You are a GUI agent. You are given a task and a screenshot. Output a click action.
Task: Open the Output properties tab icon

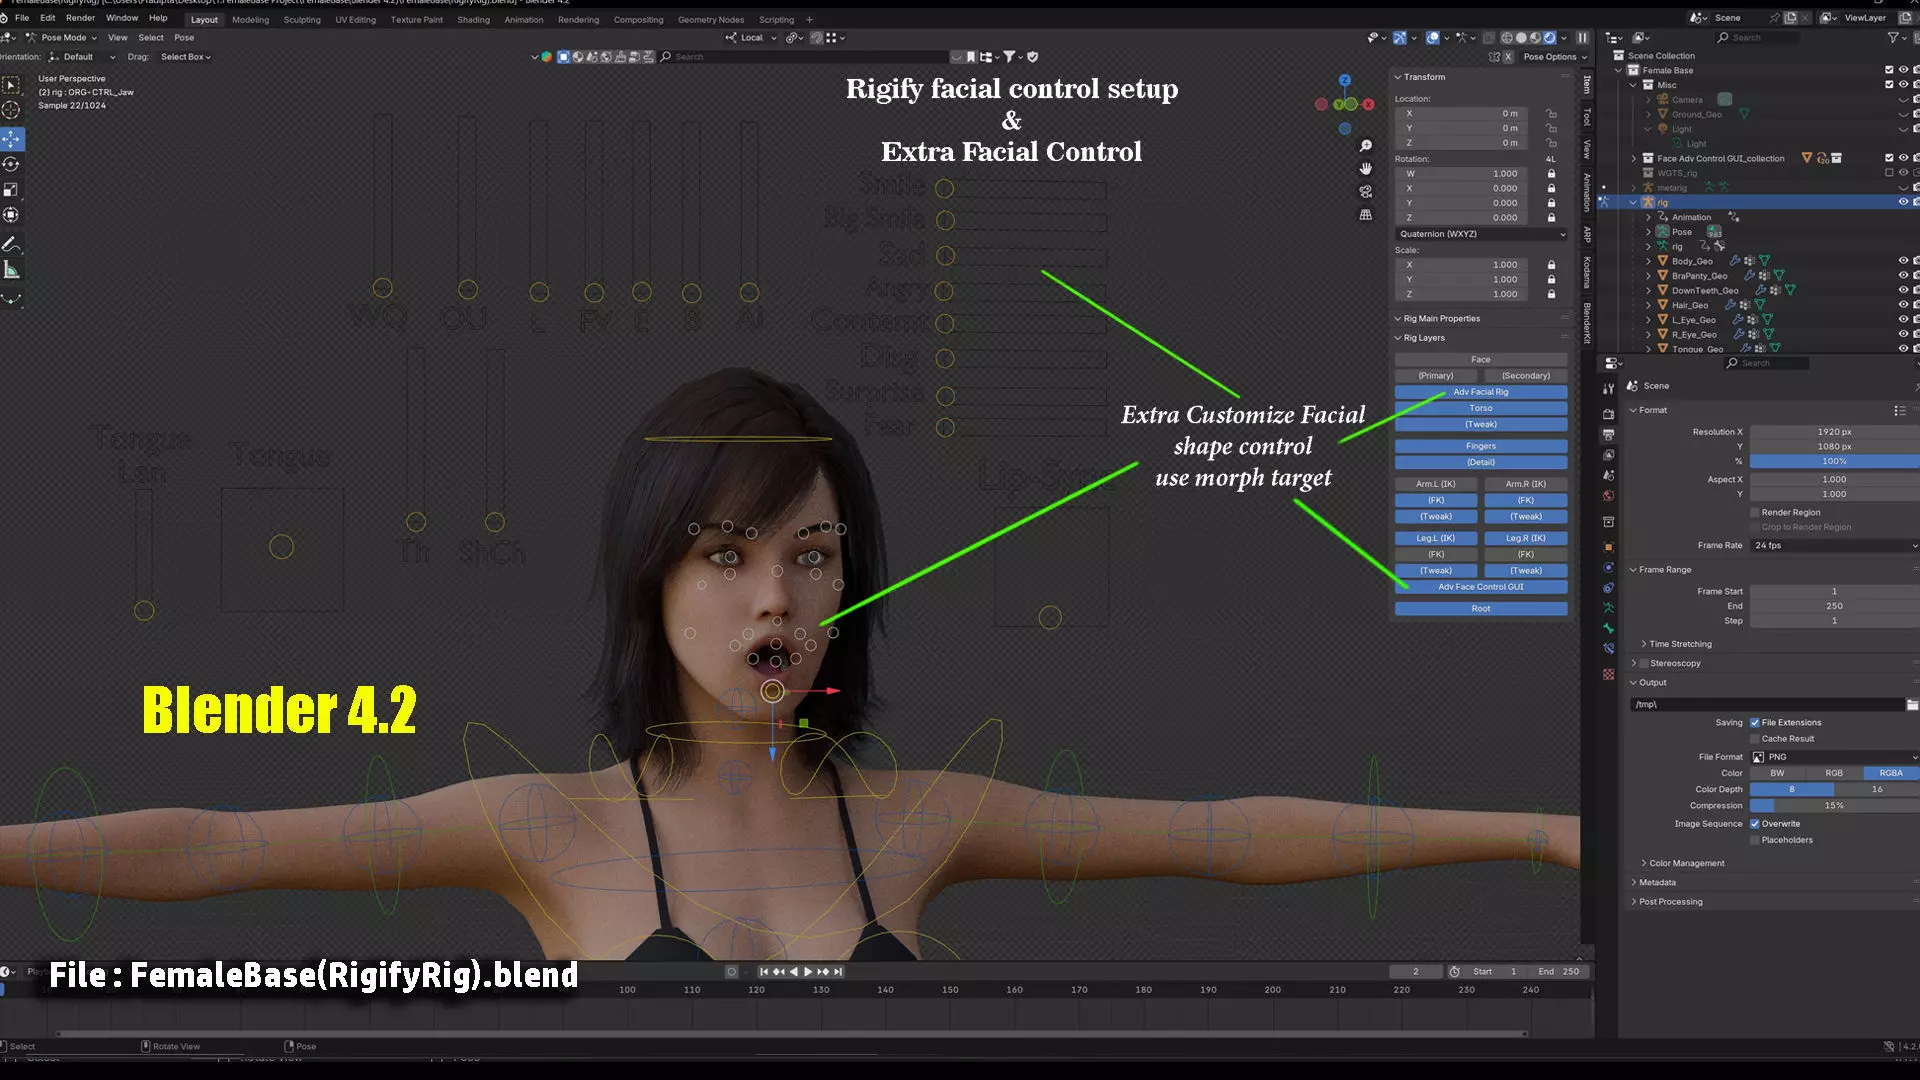pos(1608,435)
